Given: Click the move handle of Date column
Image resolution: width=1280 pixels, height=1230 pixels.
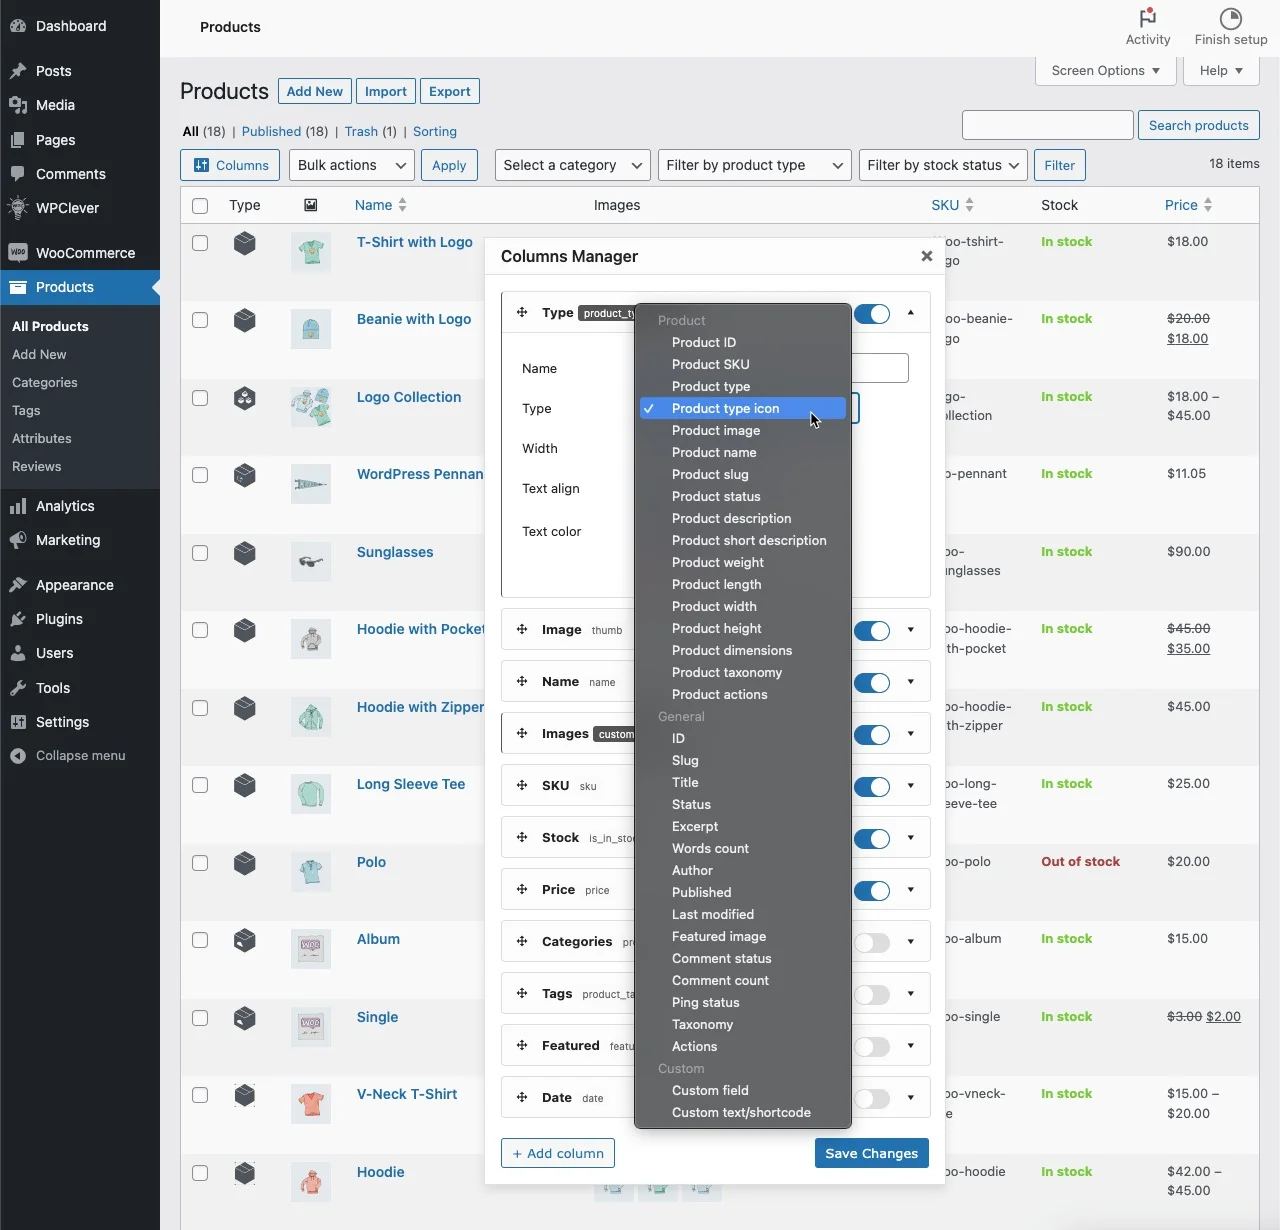Looking at the screenshot, I should (x=522, y=1098).
